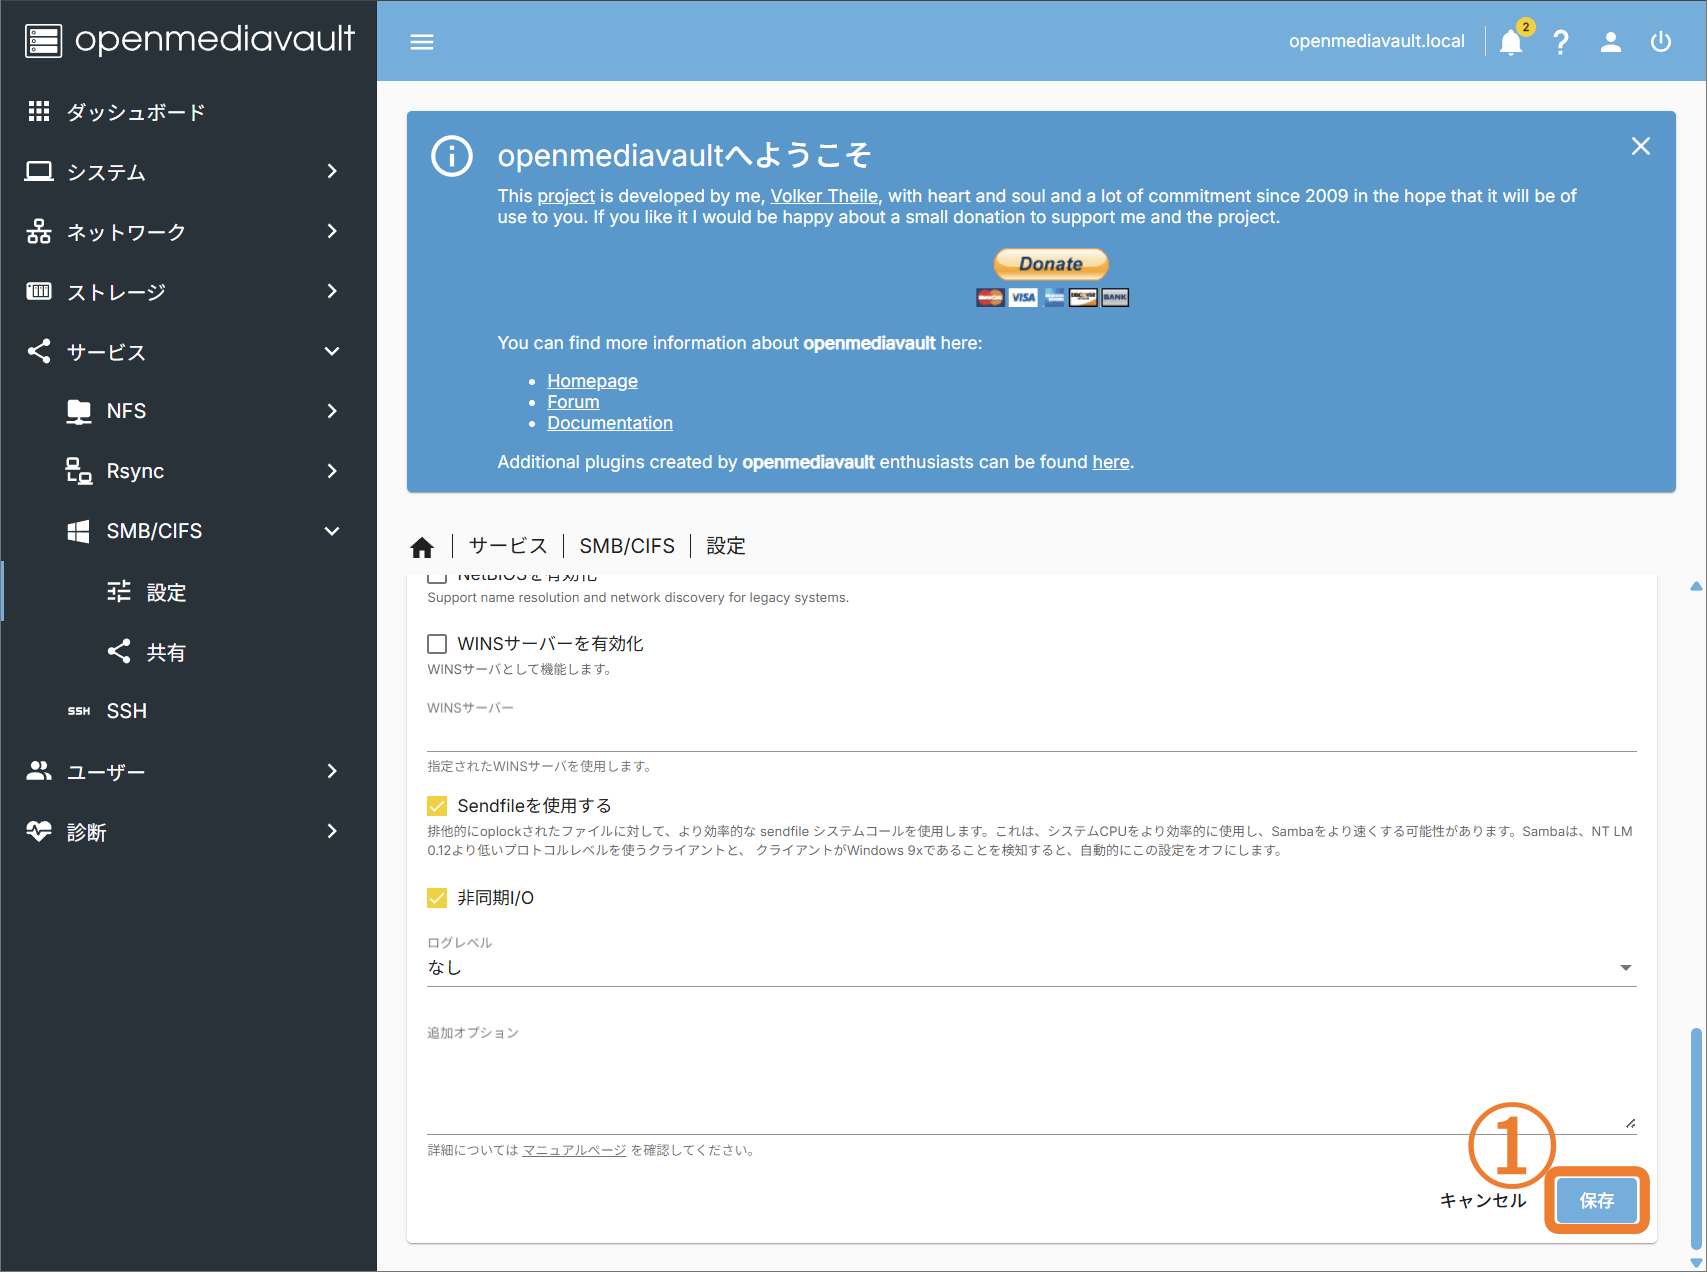Enable the WINSサーバーを有効化 checkbox

coord(437,644)
